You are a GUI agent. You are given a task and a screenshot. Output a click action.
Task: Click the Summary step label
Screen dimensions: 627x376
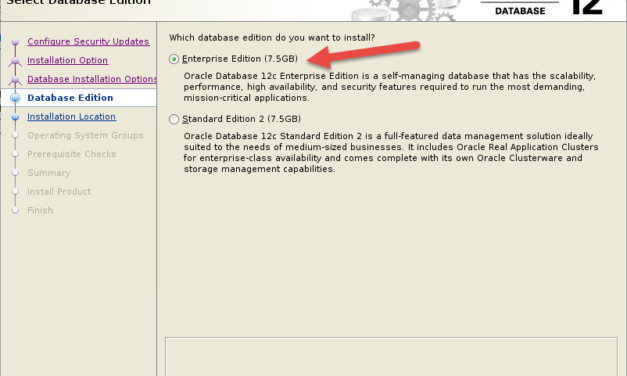click(49, 173)
